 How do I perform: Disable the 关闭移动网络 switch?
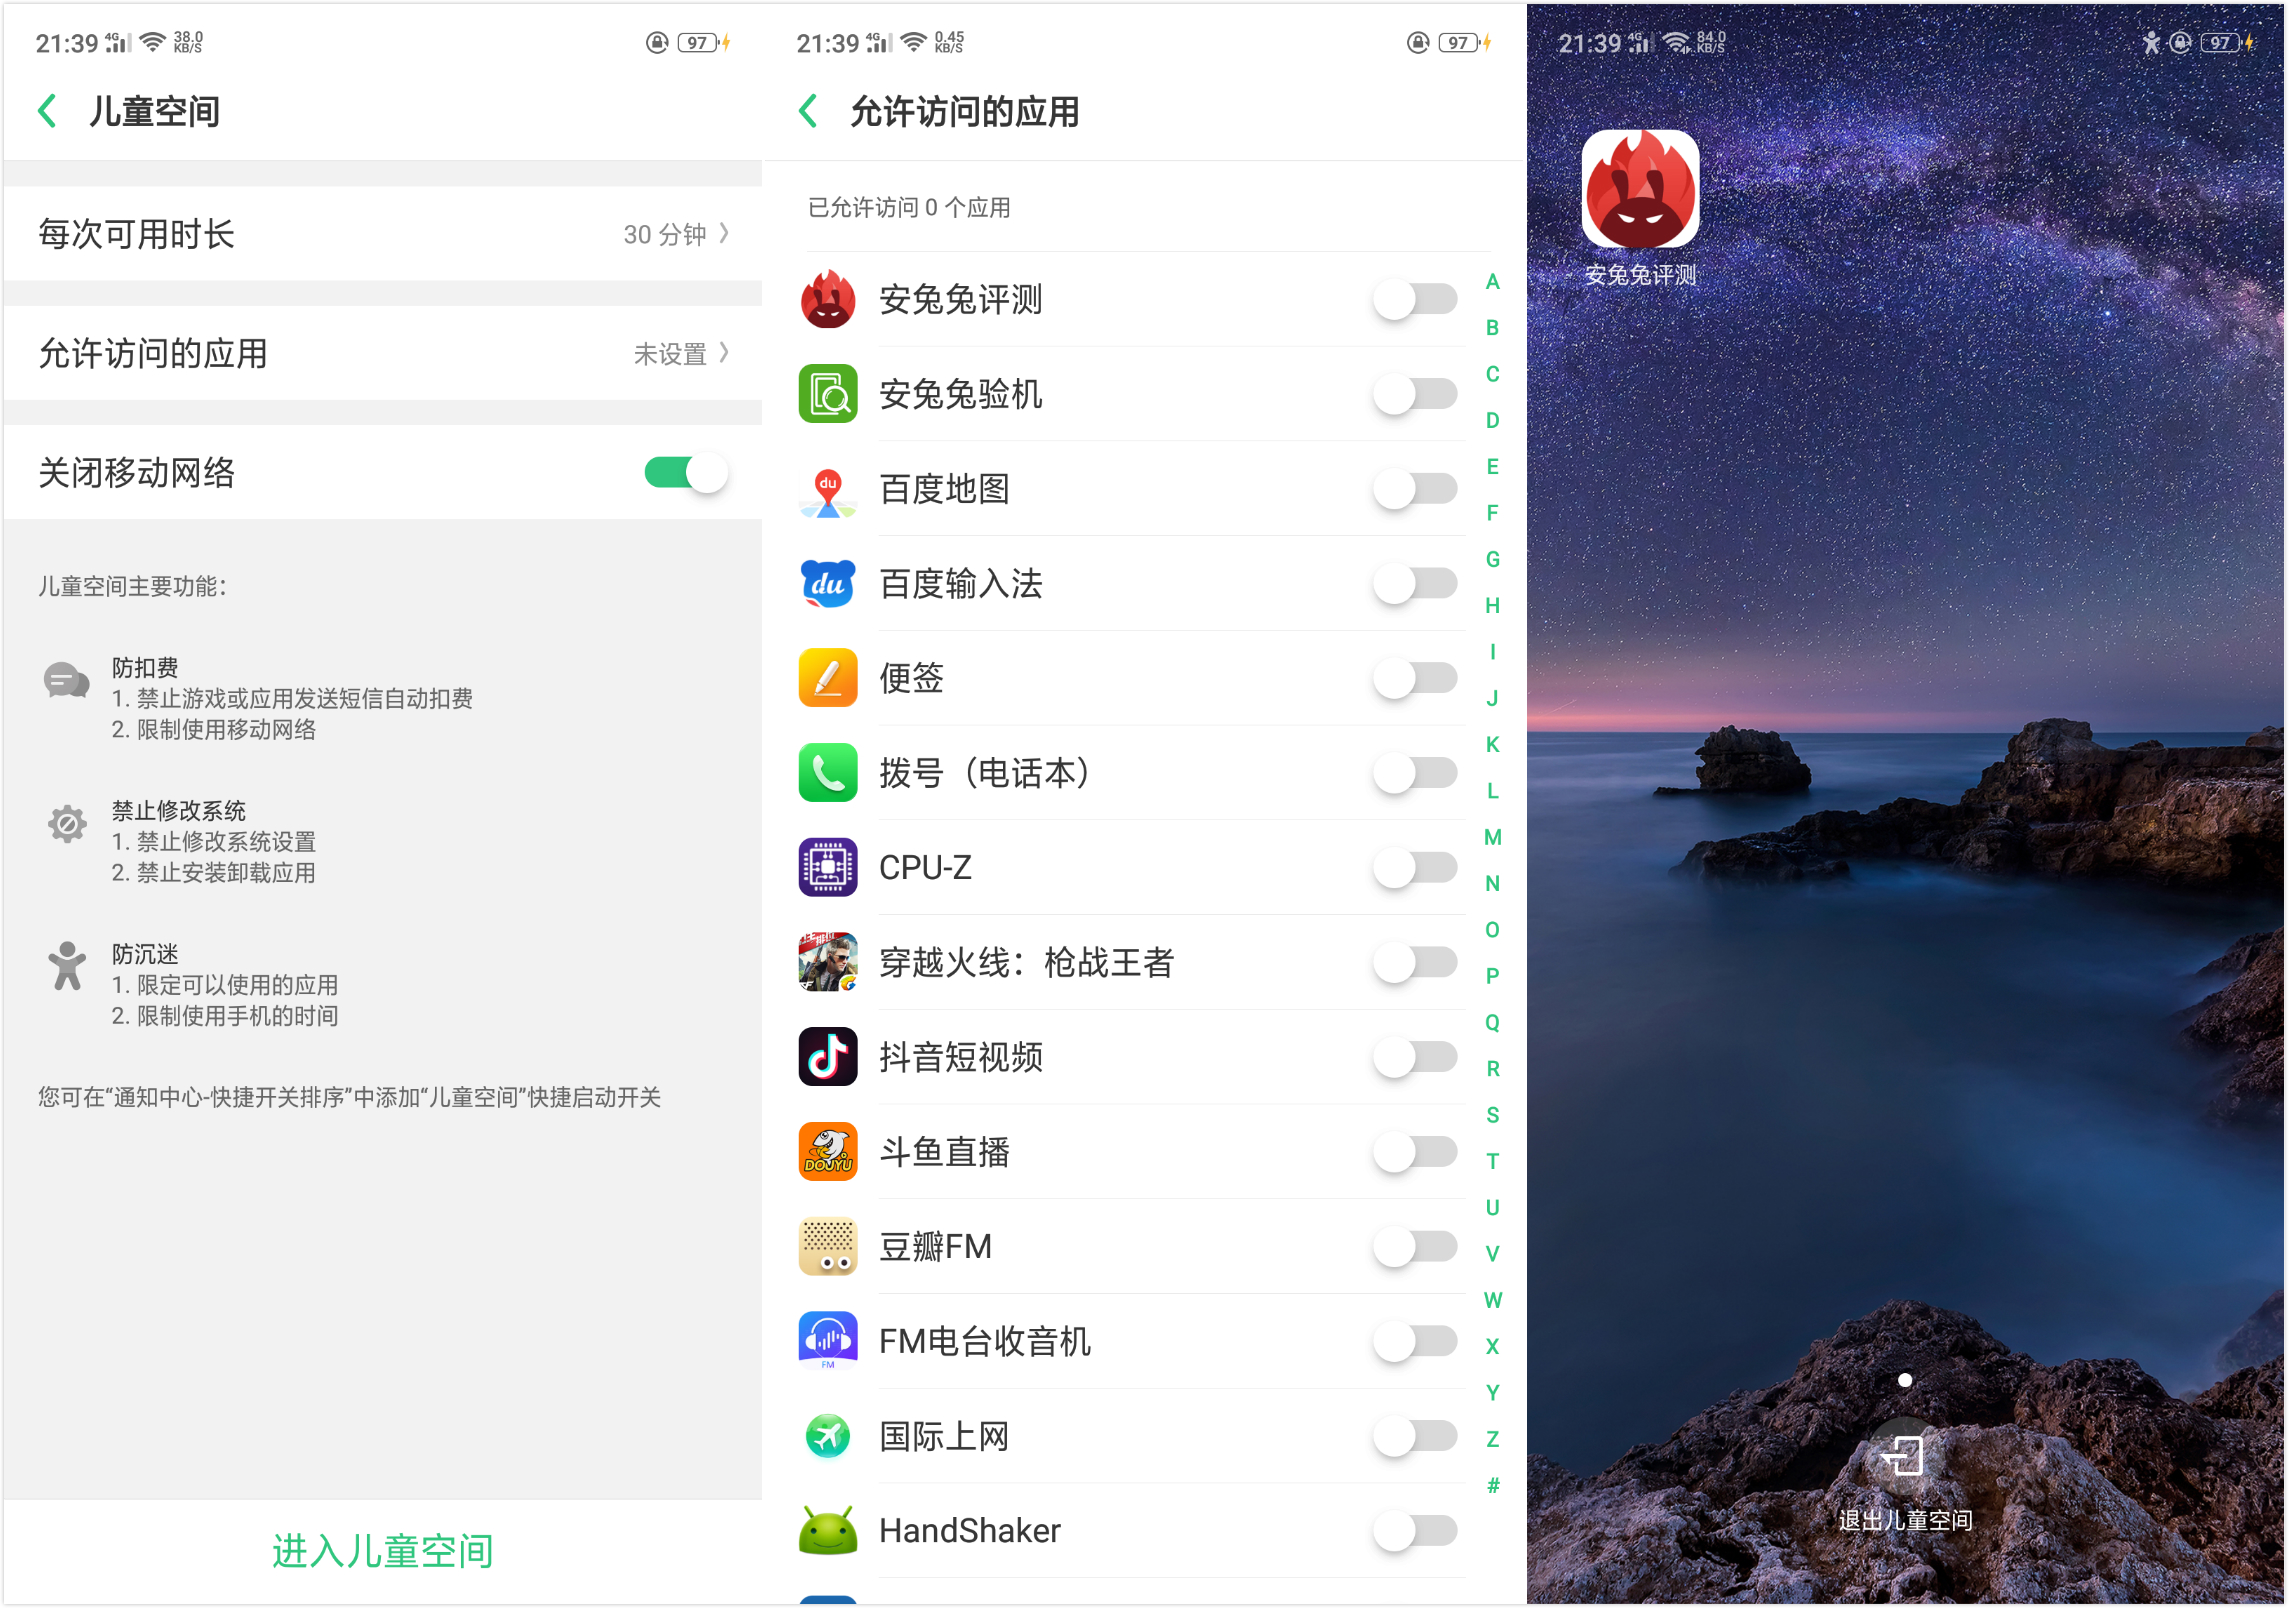686,473
